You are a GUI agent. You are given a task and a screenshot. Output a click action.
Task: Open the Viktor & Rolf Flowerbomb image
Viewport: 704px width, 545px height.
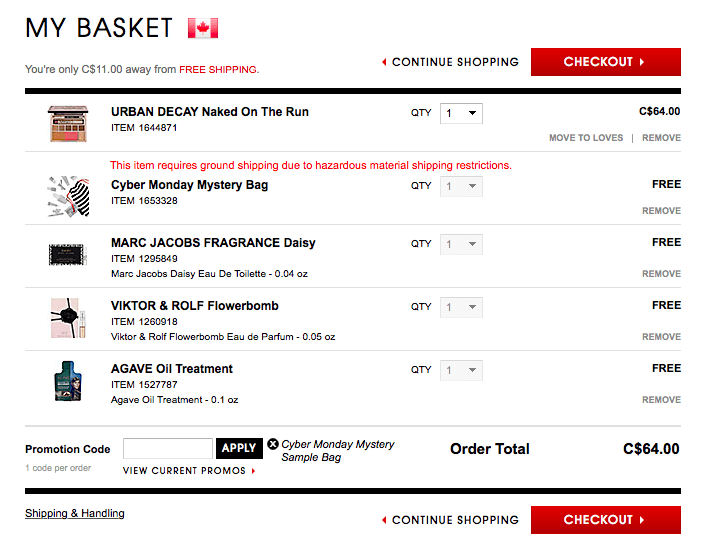(68, 318)
